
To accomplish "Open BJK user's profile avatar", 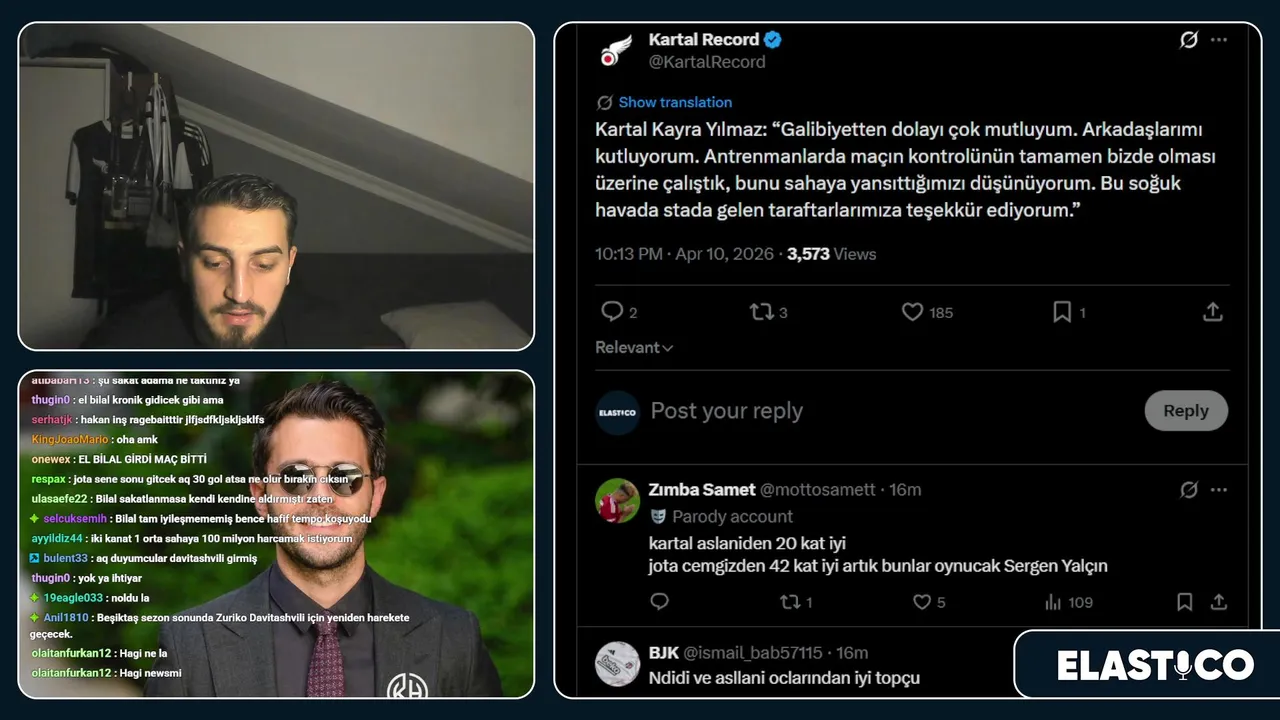I will 617,663.
